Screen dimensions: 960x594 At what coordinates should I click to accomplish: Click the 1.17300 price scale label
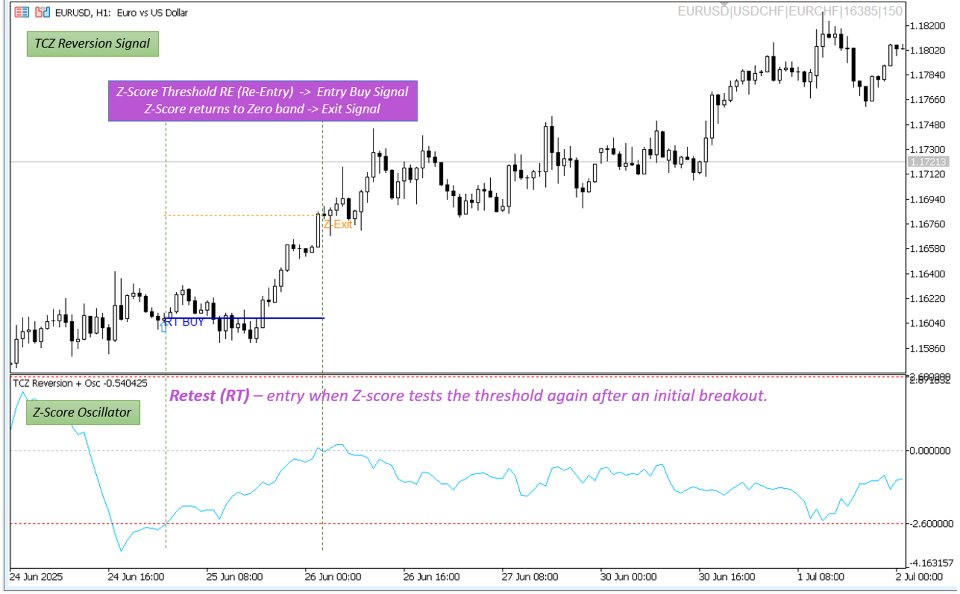click(928, 149)
